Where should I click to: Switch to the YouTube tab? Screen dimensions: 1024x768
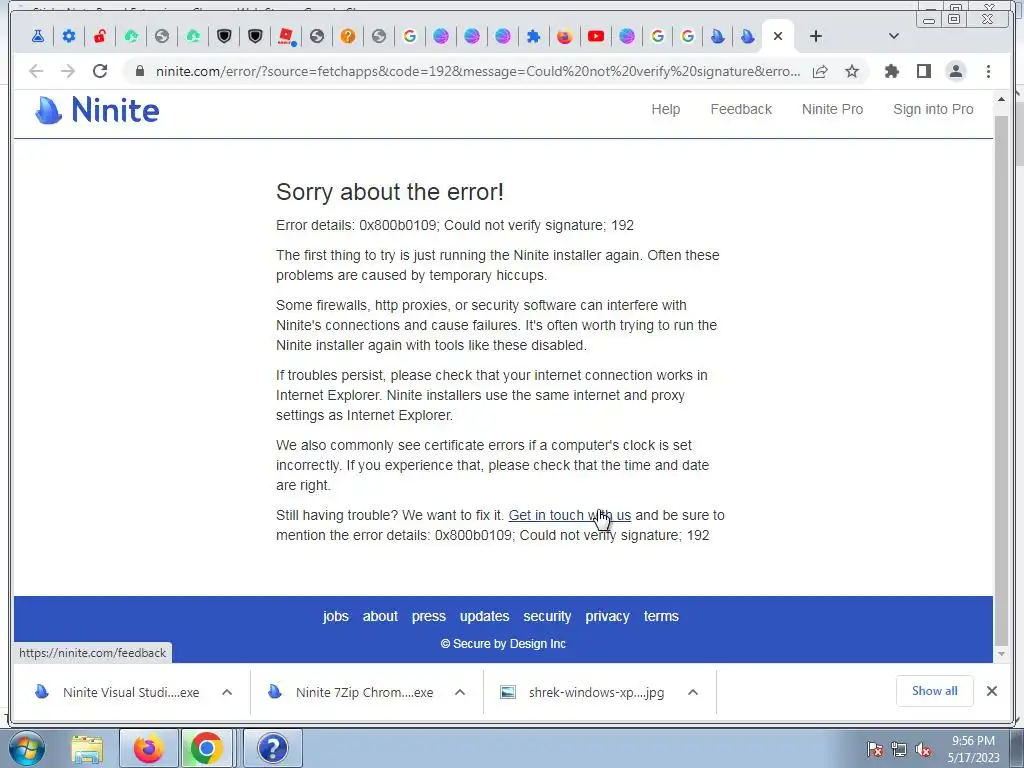(x=596, y=37)
